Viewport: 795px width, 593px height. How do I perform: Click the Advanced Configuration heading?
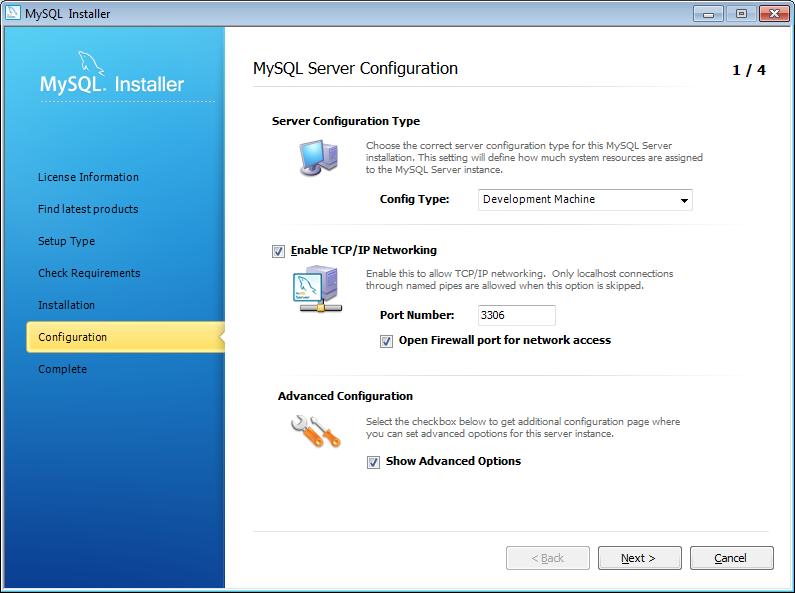[345, 396]
